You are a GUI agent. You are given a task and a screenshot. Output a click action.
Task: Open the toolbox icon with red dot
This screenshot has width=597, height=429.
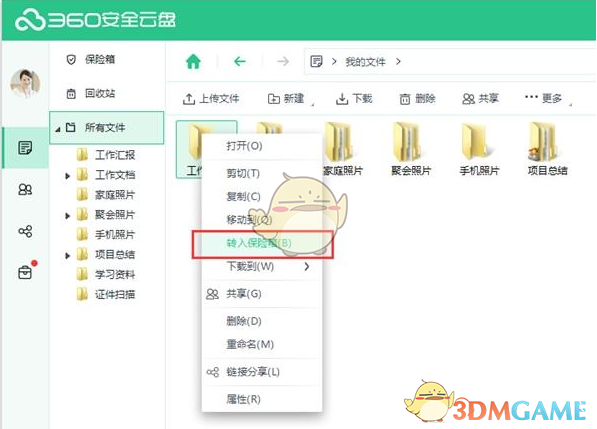tap(26, 271)
